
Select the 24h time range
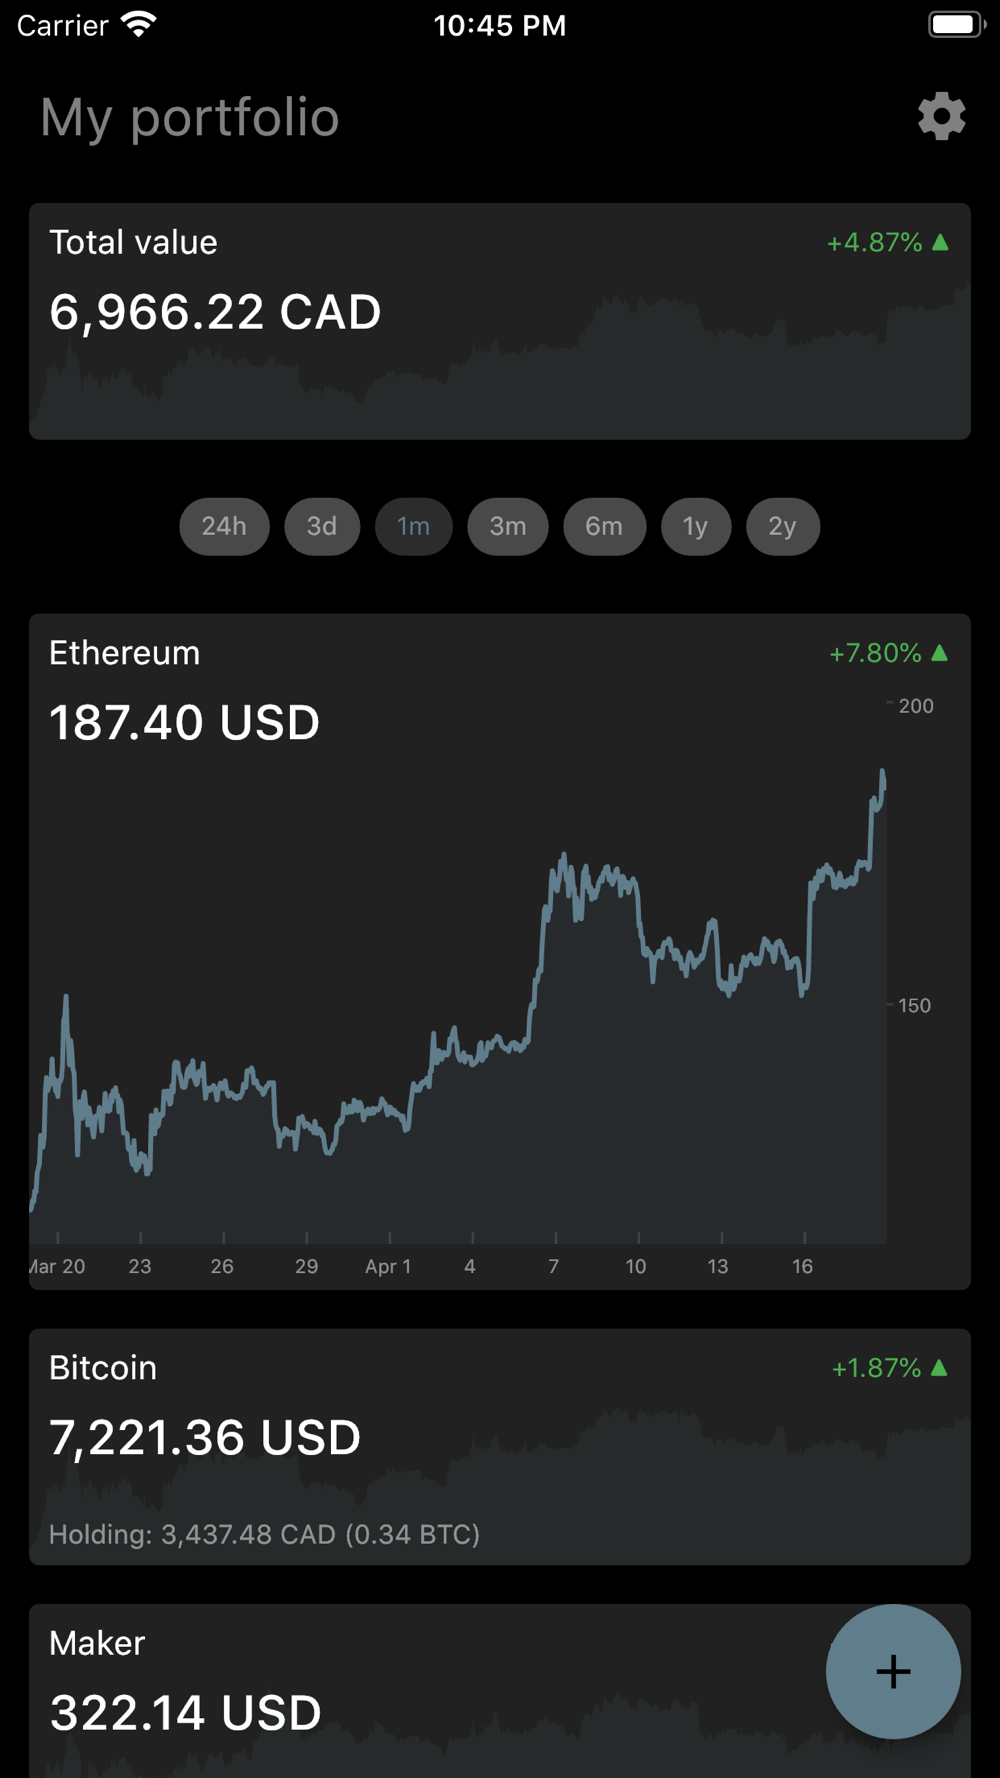point(224,526)
